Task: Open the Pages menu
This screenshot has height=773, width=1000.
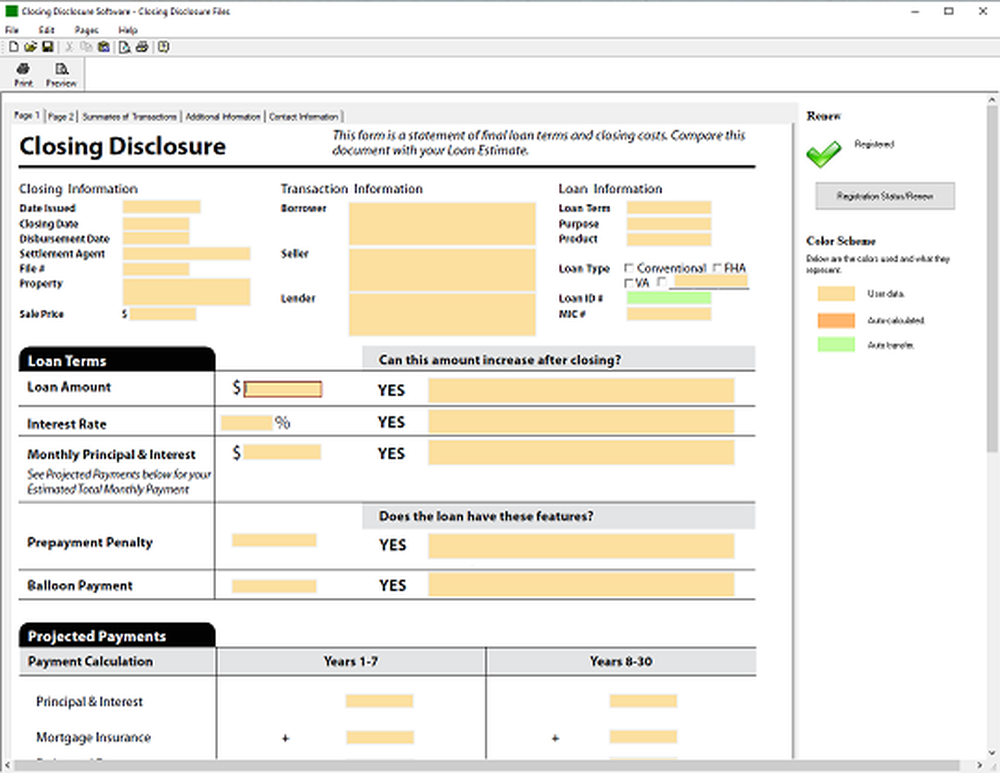Action: pyautogui.click(x=86, y=30)
